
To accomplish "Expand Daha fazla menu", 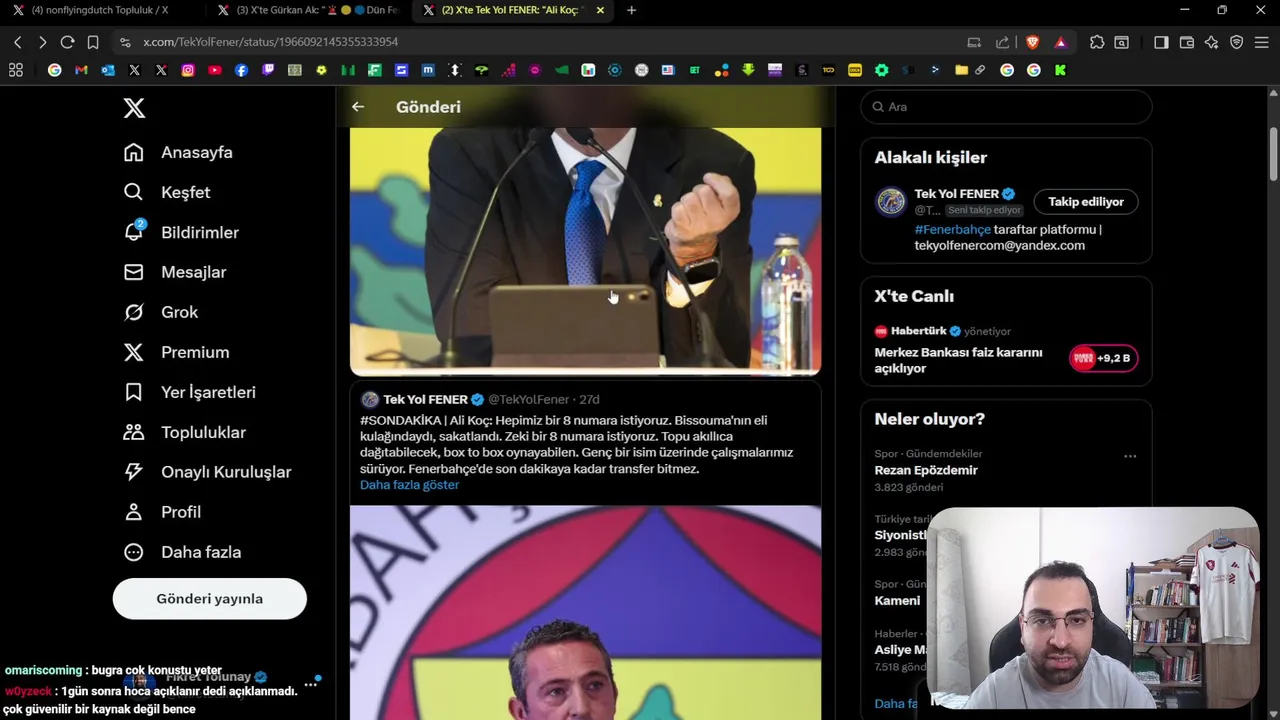I will 182,552.
